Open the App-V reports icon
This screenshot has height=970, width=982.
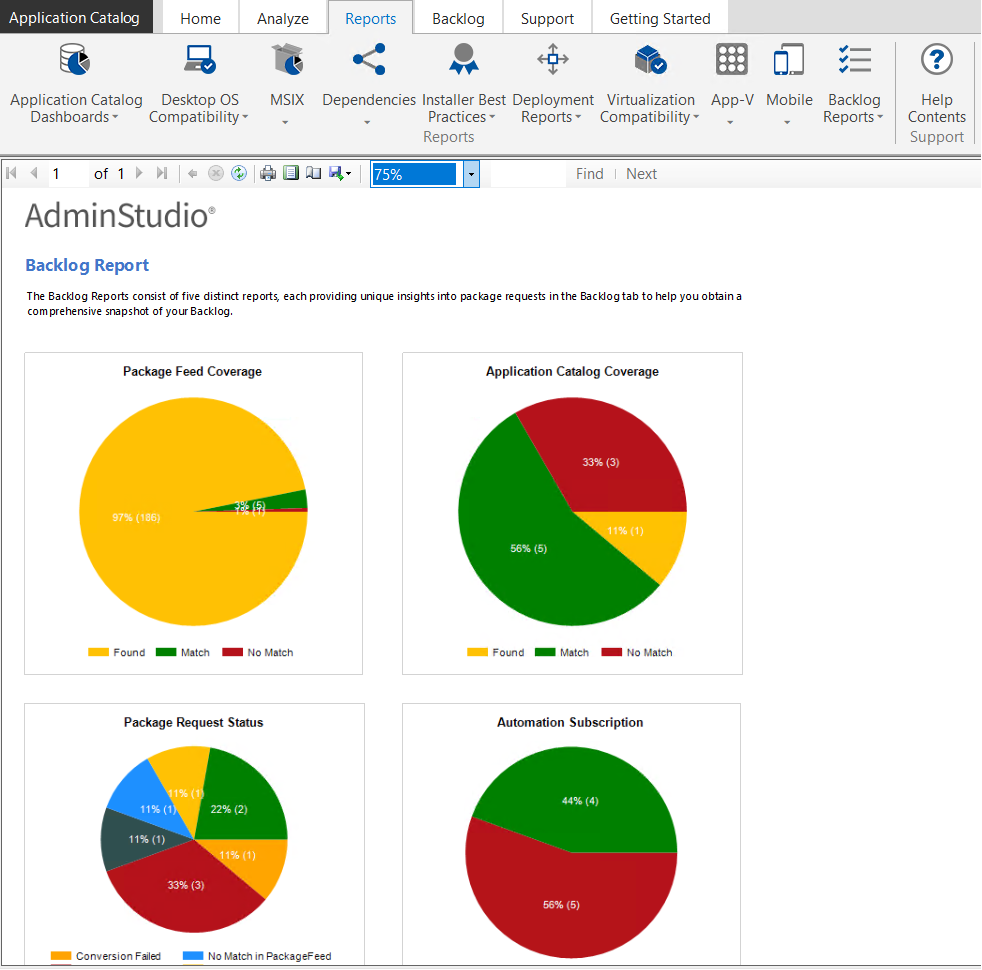point(731,61)
